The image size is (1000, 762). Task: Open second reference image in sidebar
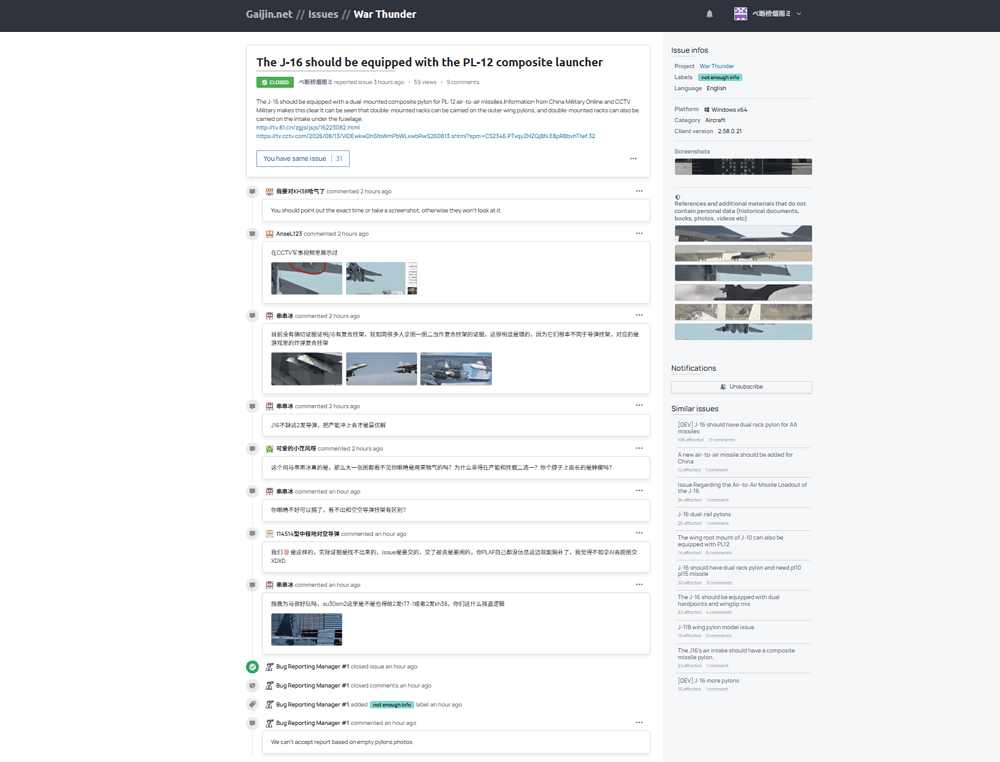coord(743,253)
